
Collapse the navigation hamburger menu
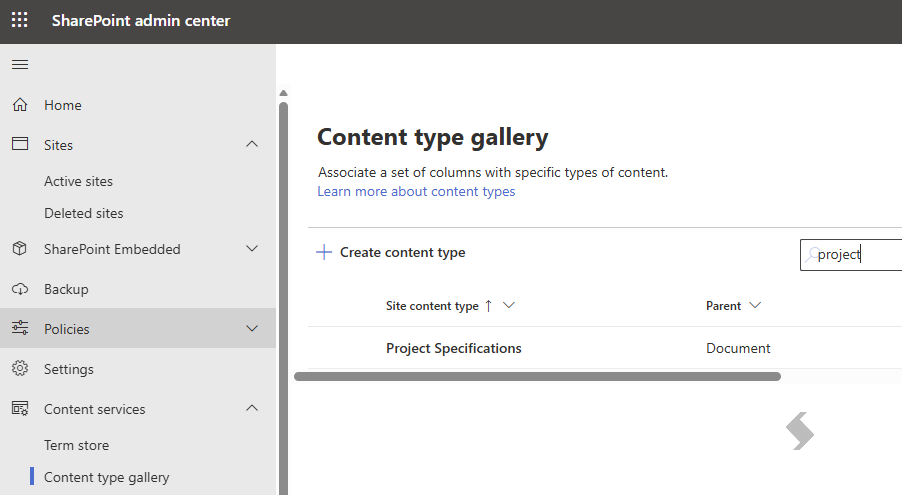pyautogui.click(x=20, y=64)
